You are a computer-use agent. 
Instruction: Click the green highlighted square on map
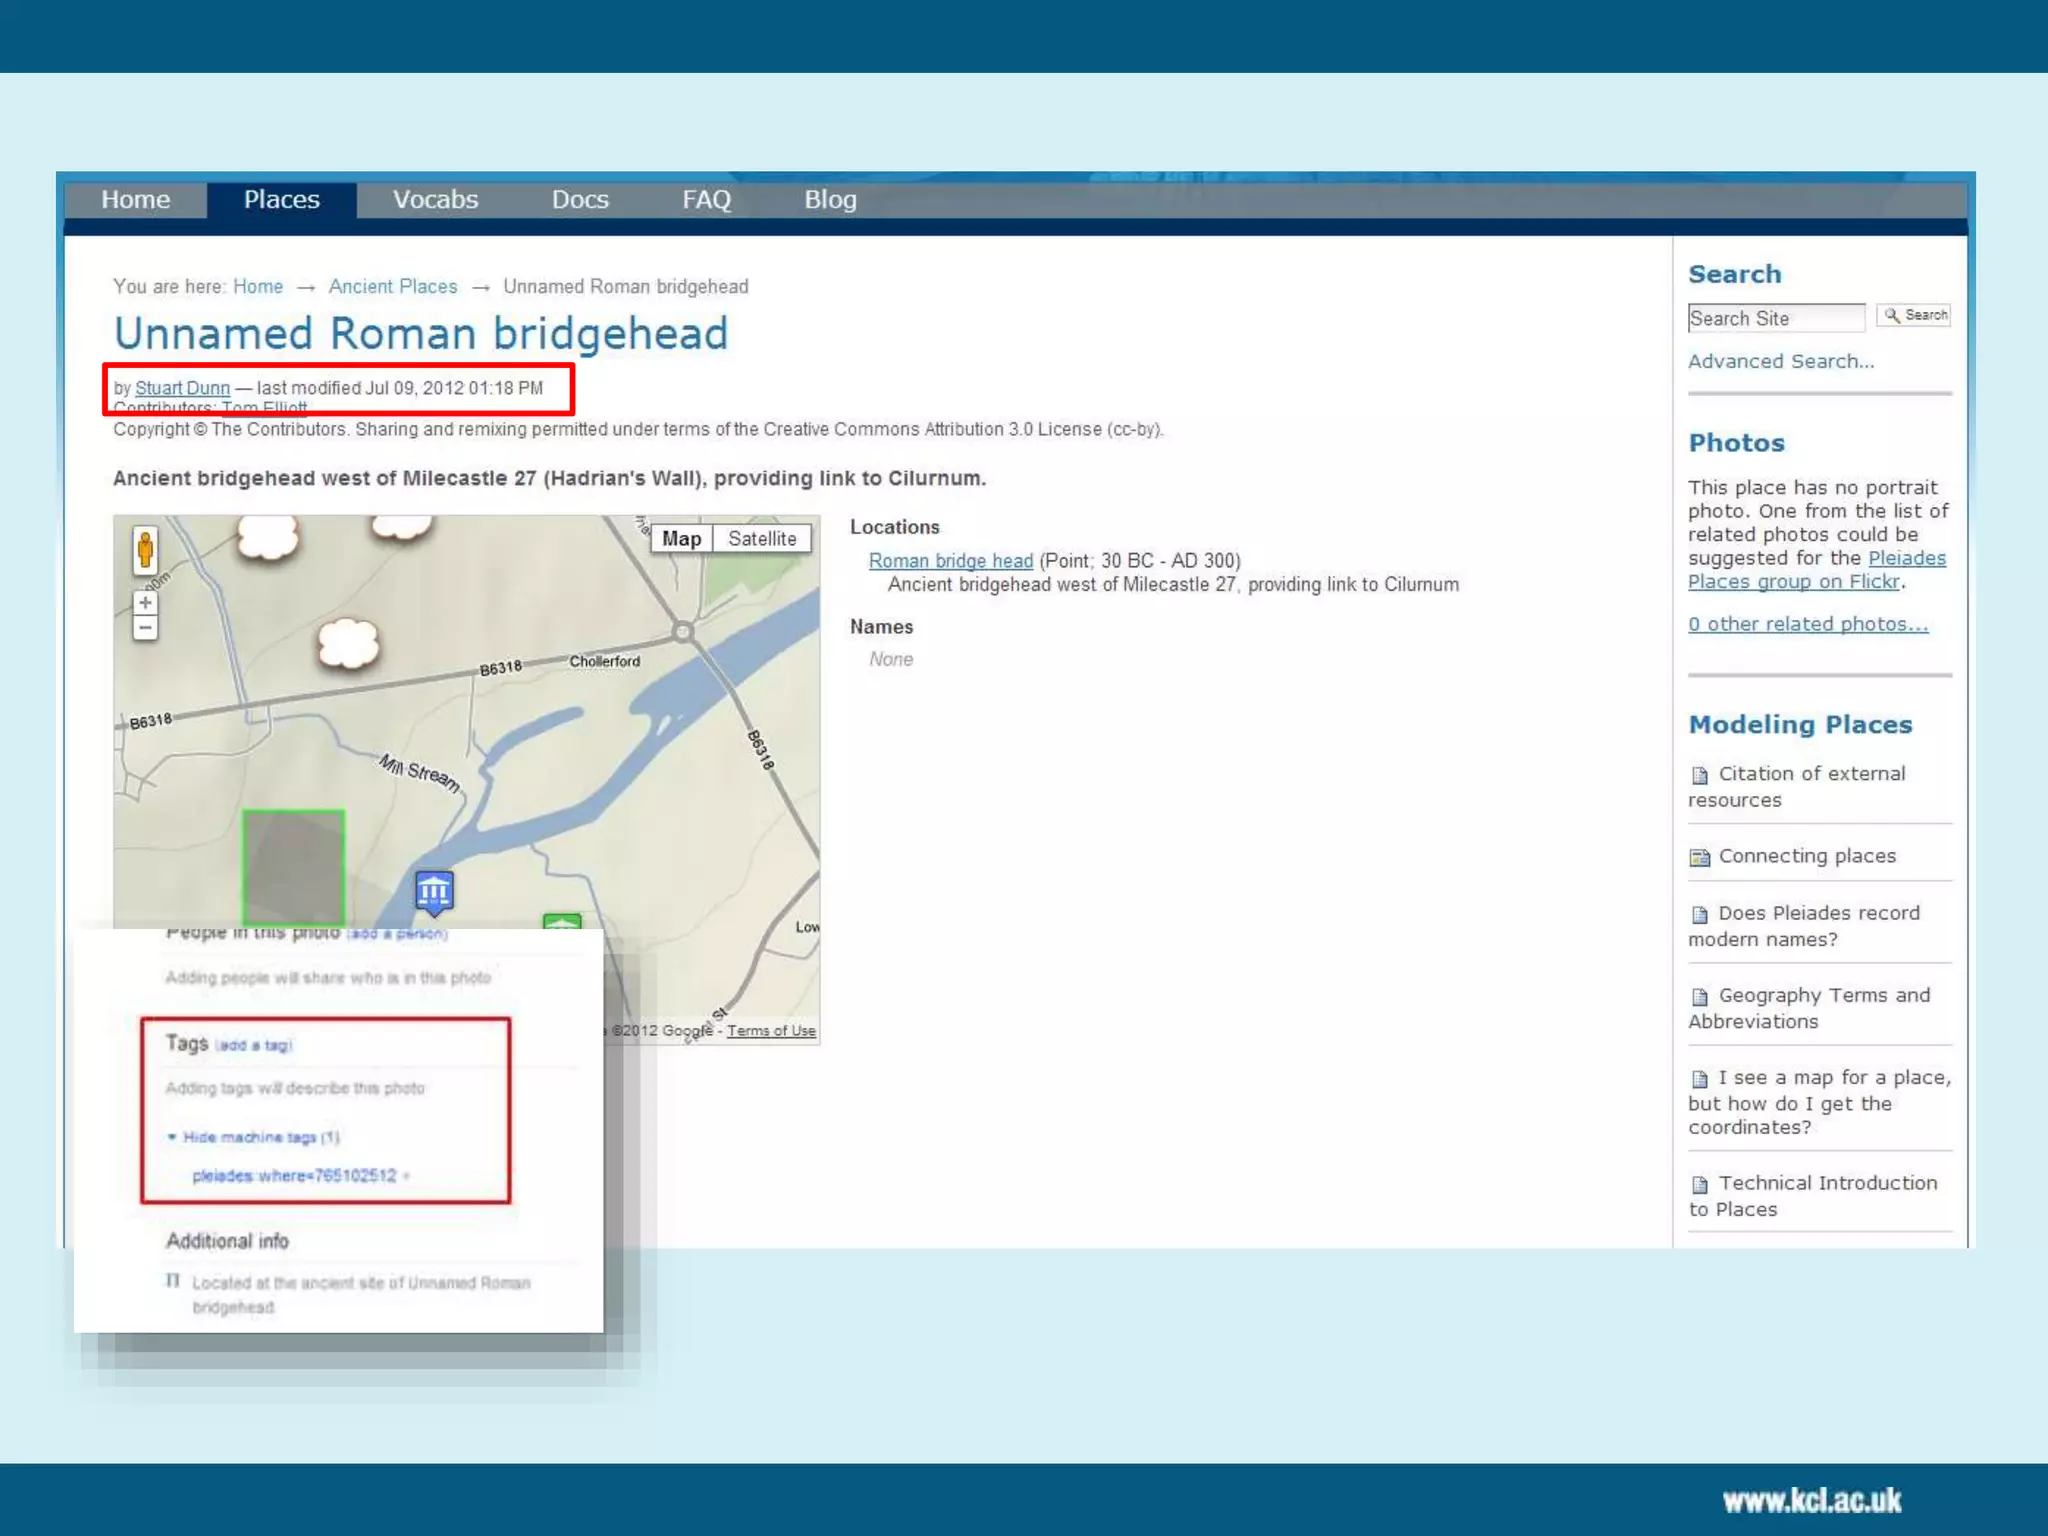(x=294, y=866)
